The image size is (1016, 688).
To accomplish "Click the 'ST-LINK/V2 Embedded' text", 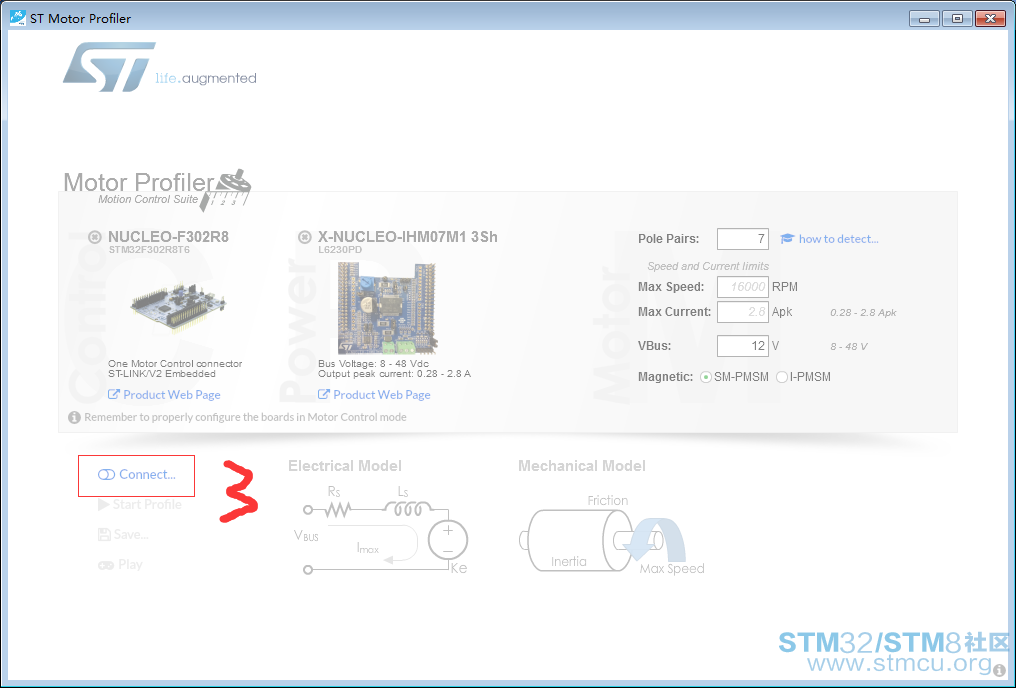I will click(162, 374).
